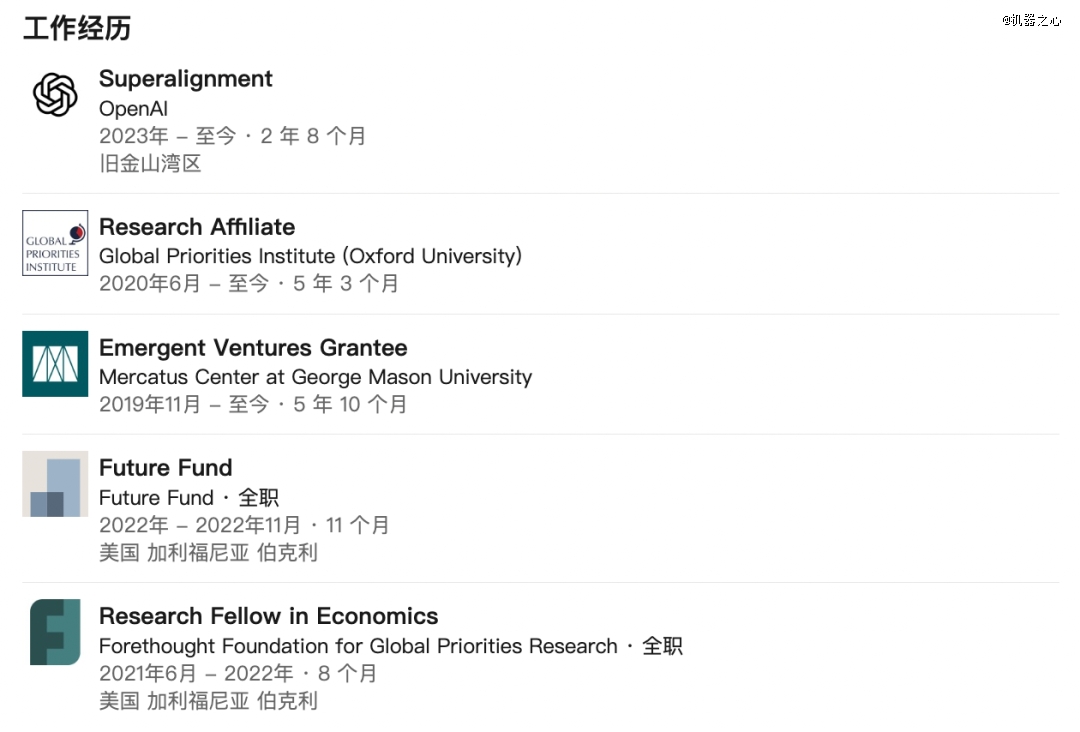Open the Superalignment job title
The height and width of the screenshot is (732, 1080).
(x=185, y=79)
